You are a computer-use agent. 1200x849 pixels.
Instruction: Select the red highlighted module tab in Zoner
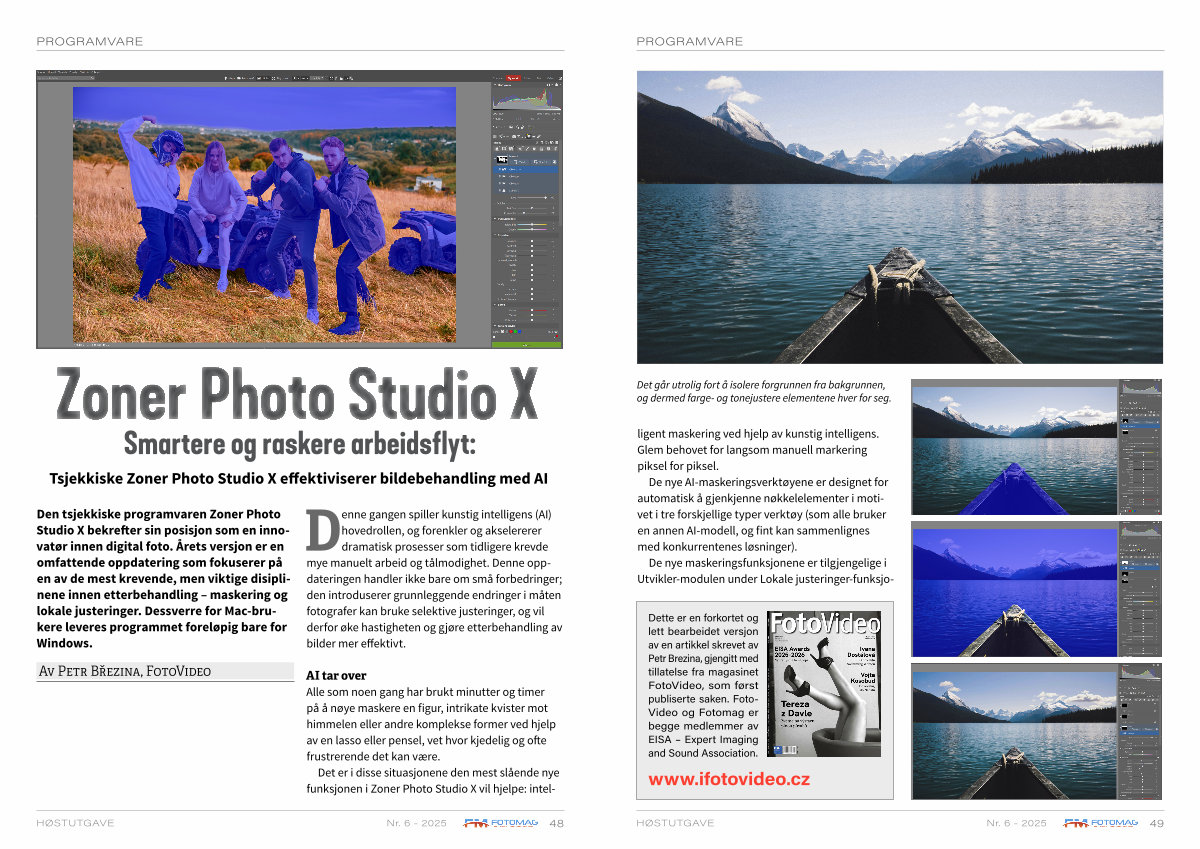pyautogui.click(x=514, y=77)
